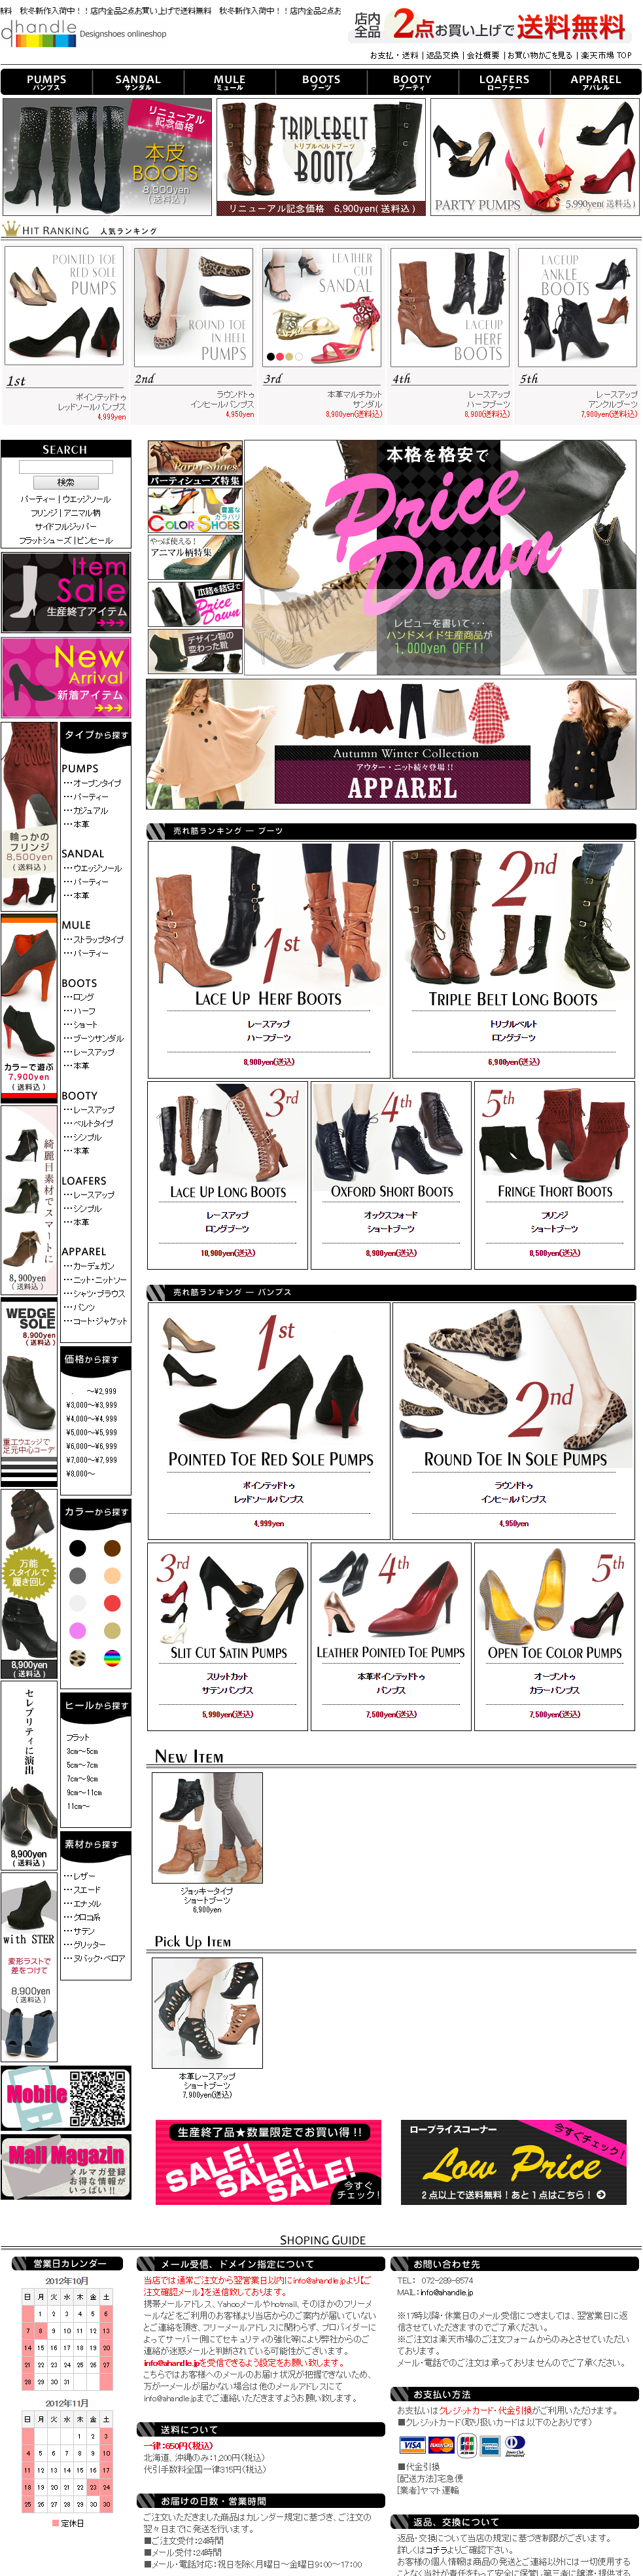
Task: Select the rainbow multicolor filter
Action: (112, 1659)
